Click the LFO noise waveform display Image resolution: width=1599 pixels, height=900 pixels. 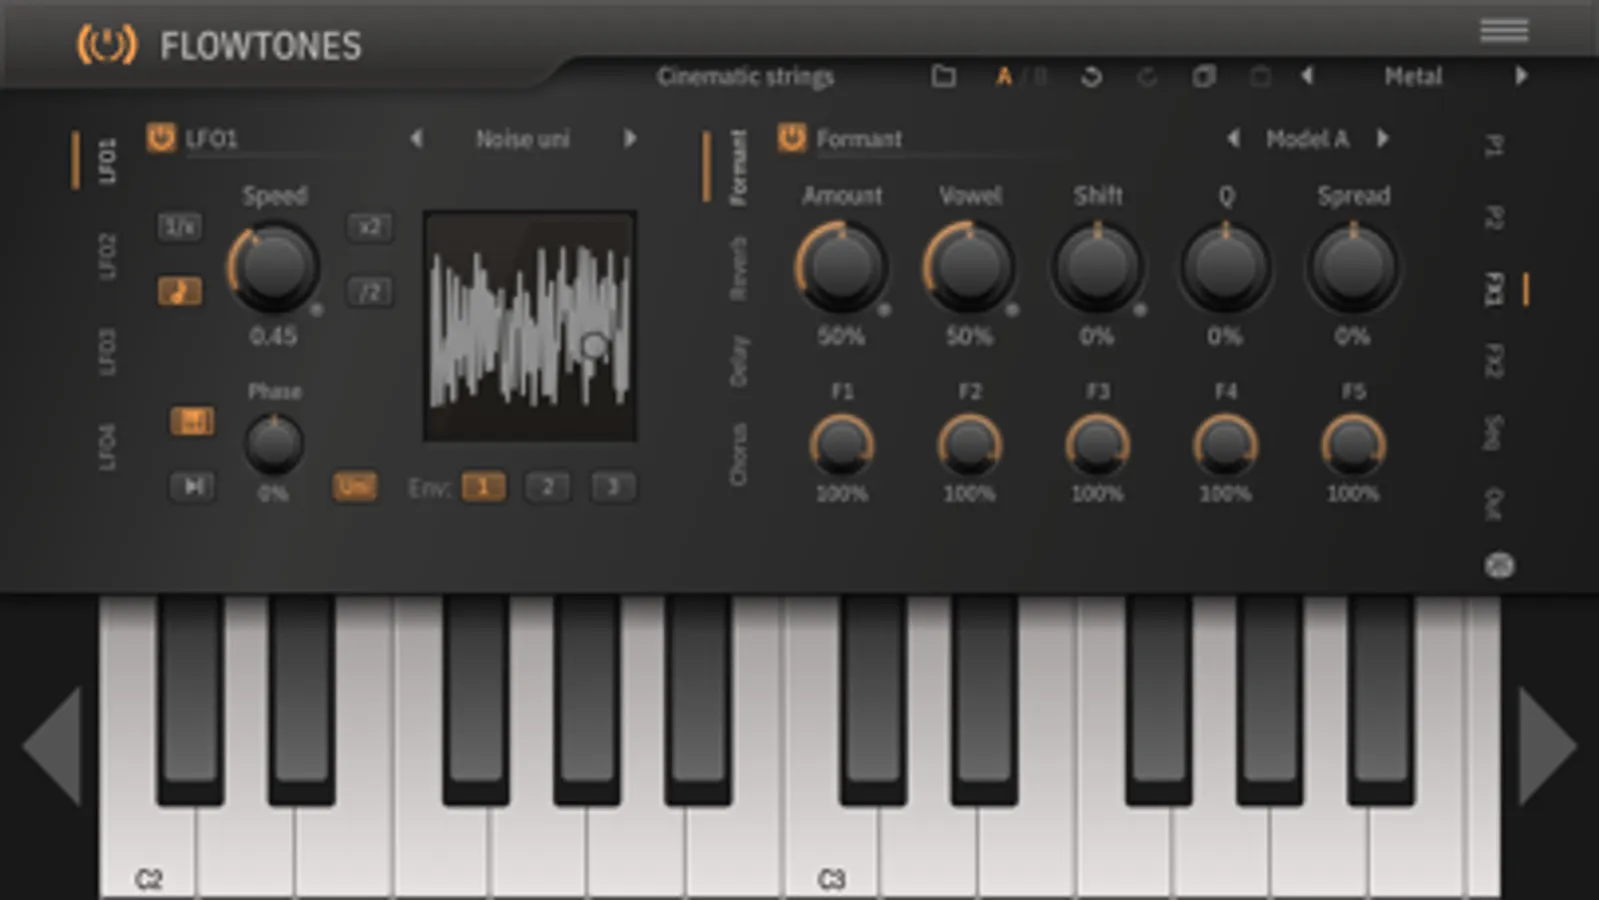[x=530, y=326]
